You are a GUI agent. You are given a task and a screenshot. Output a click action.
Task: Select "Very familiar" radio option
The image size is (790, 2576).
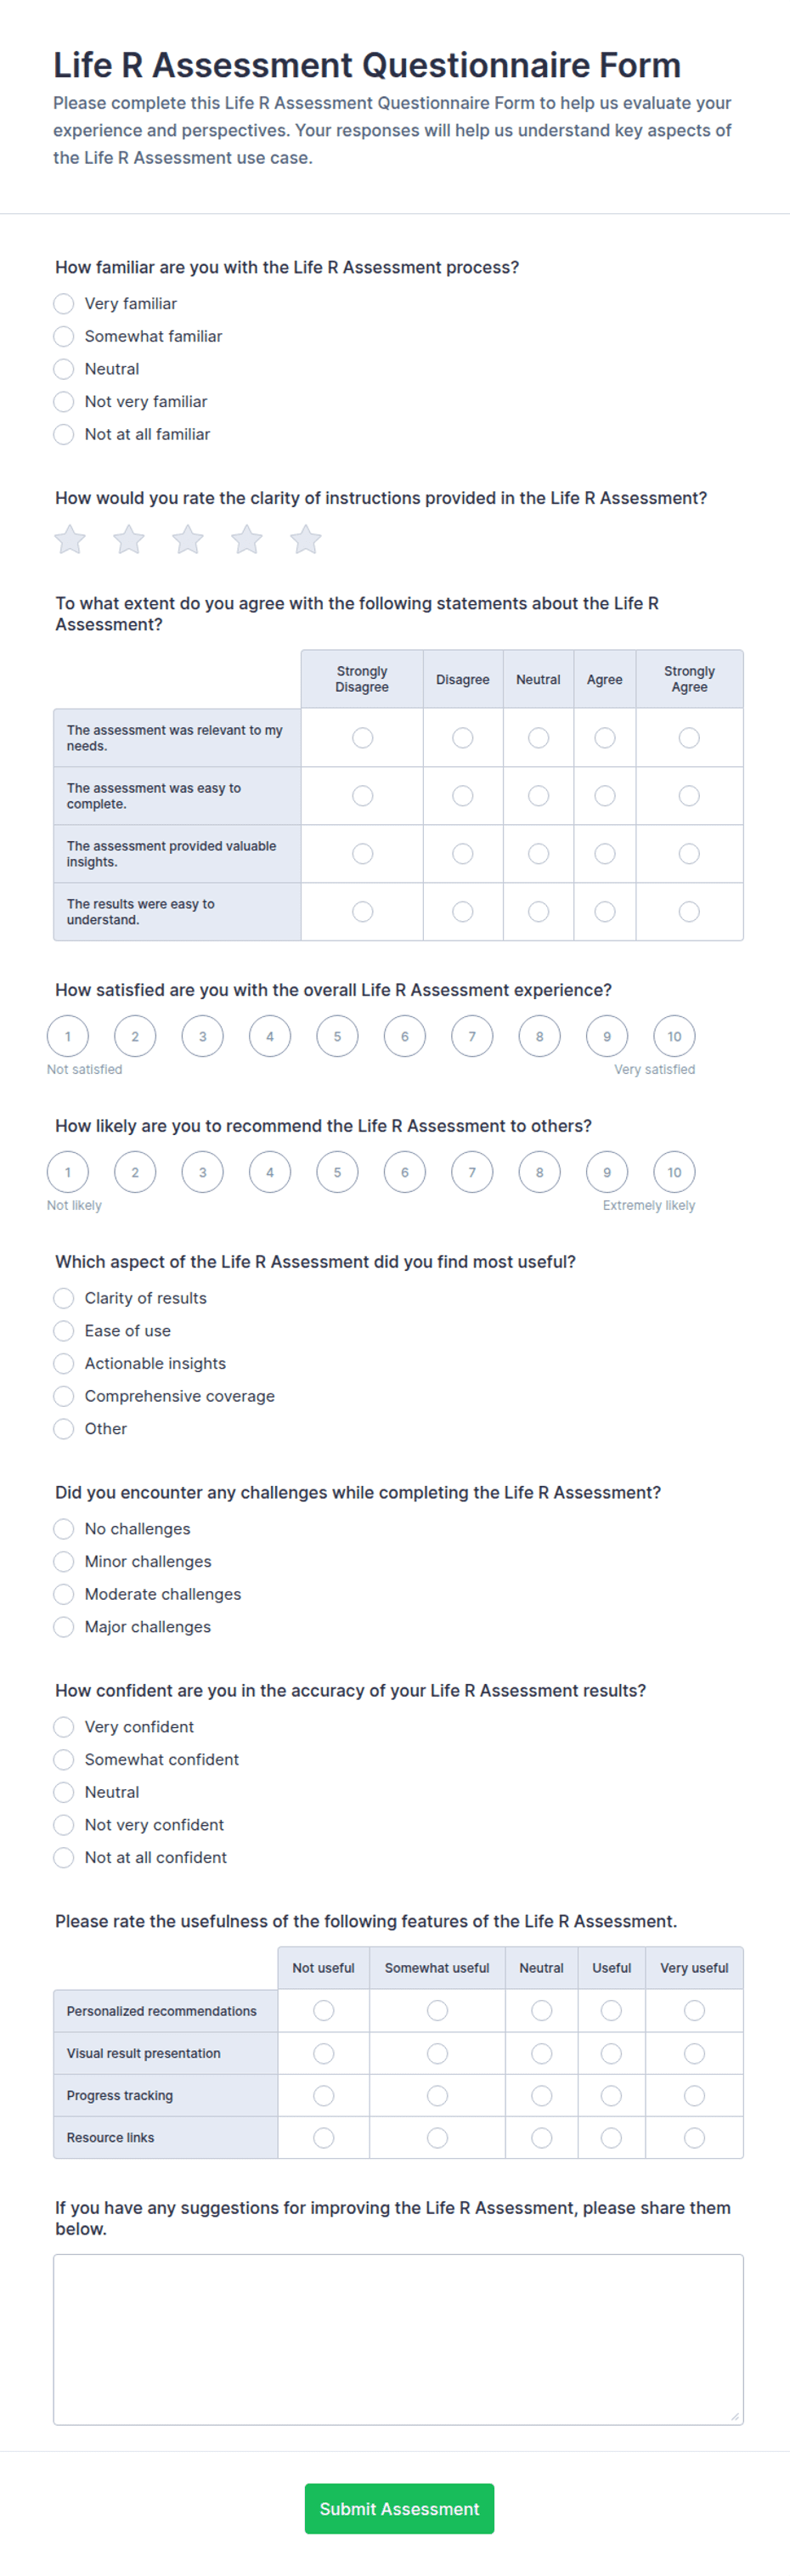coord(64,304)
